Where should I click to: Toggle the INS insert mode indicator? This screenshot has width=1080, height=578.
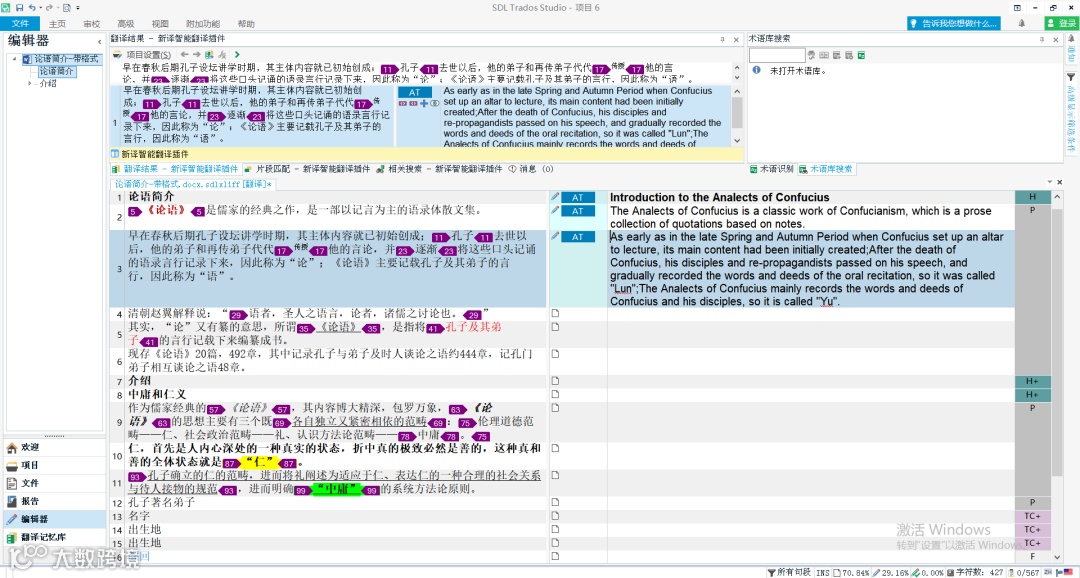(x=823, y=572)
